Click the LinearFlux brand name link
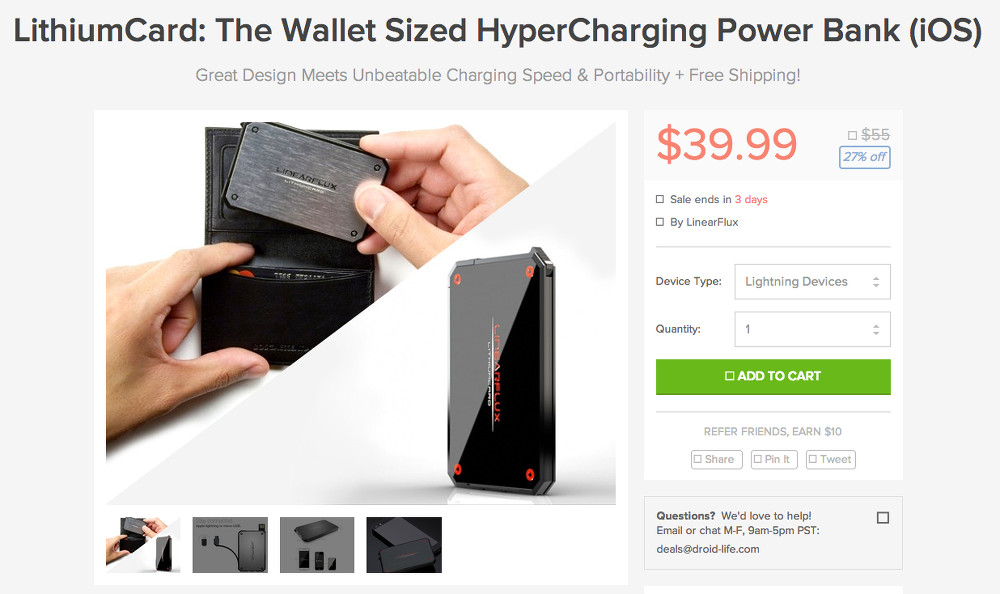The height and width of the screenshot is (594, 1000). pyautogui.click(x=712, y=222)
